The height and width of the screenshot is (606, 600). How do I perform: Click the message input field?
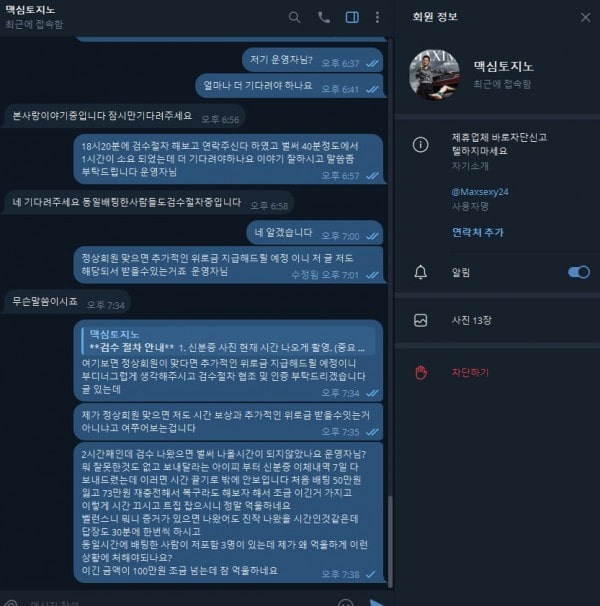178,602
